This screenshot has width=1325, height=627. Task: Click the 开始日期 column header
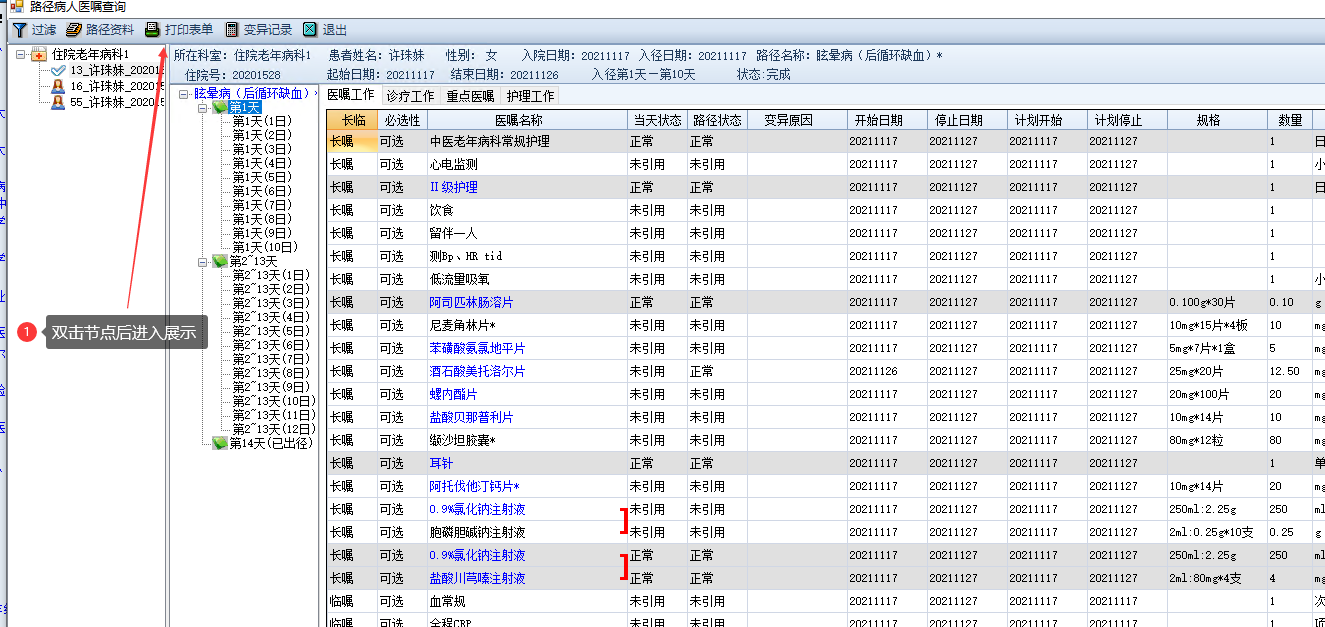pos(887,120)
